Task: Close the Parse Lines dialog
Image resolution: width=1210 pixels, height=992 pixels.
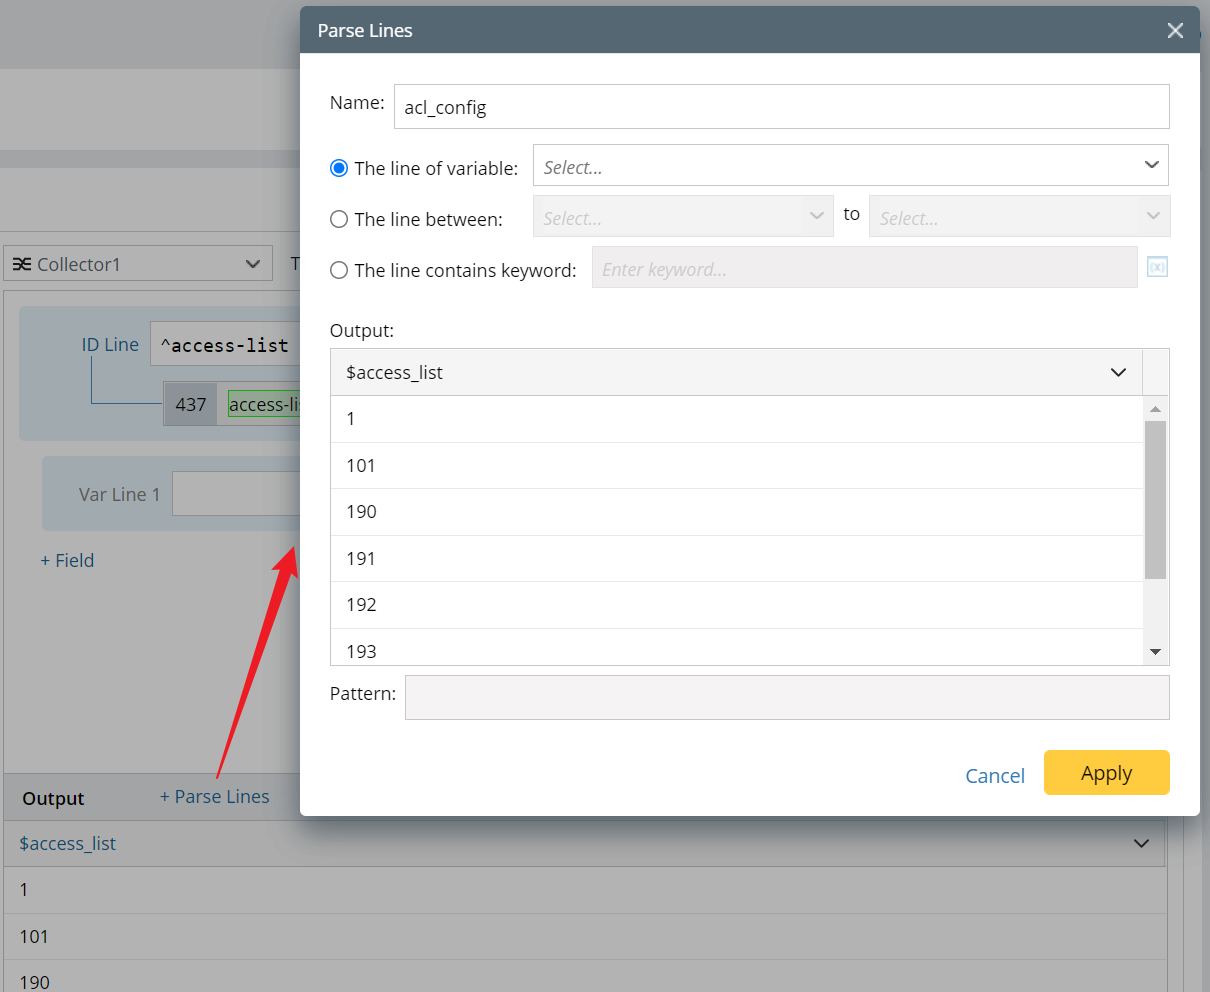Action: click(x=1175, y=31)
